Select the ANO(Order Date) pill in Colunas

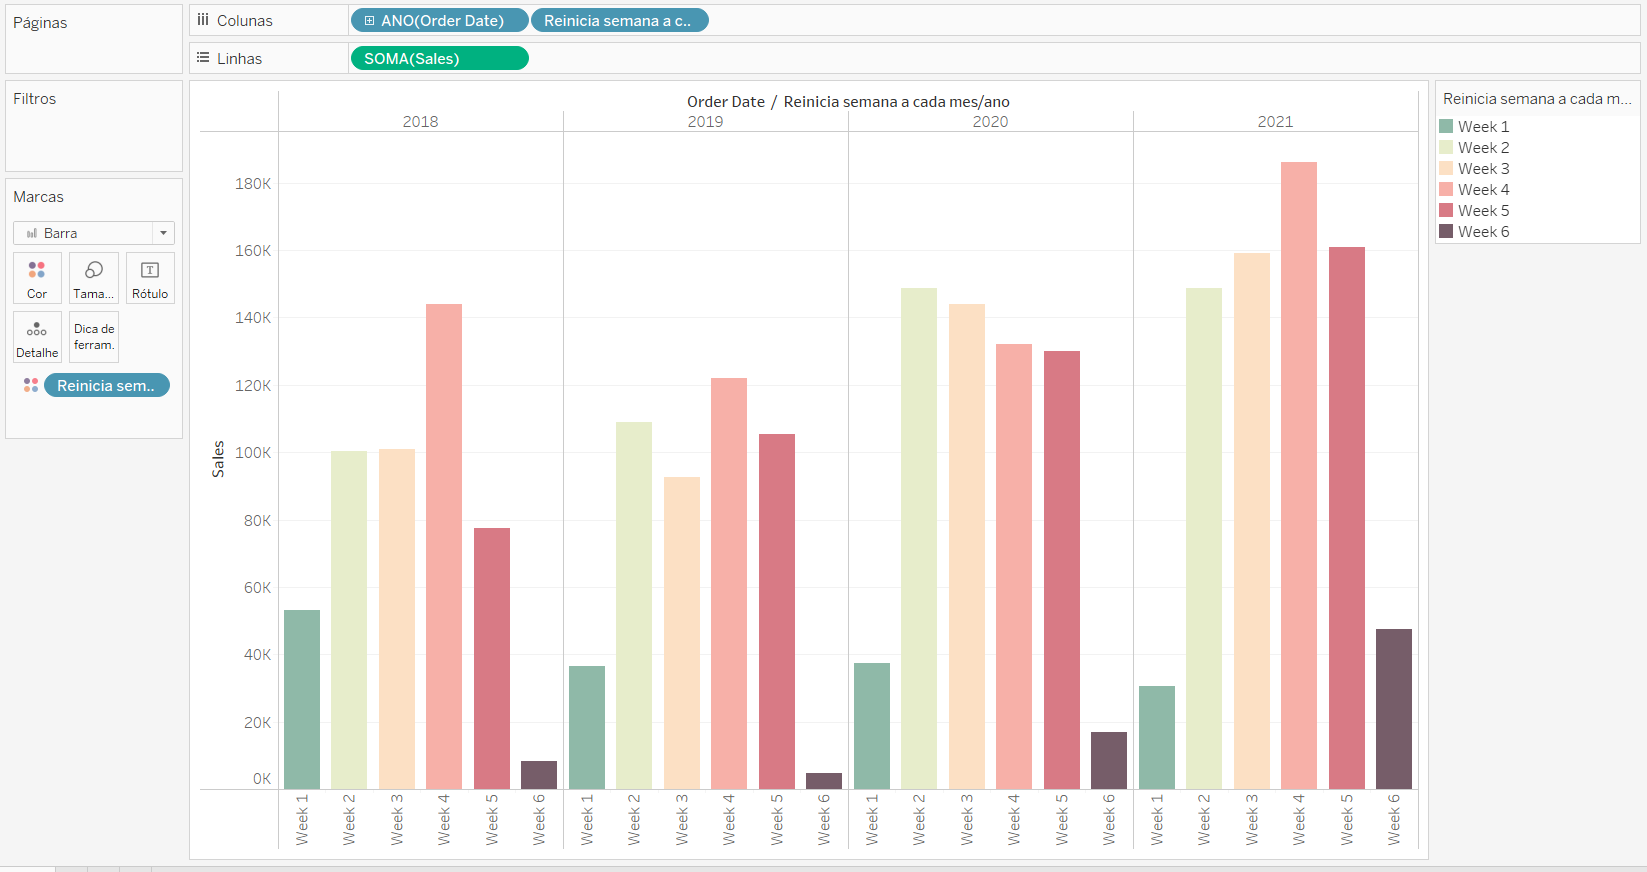click(440, 20)
